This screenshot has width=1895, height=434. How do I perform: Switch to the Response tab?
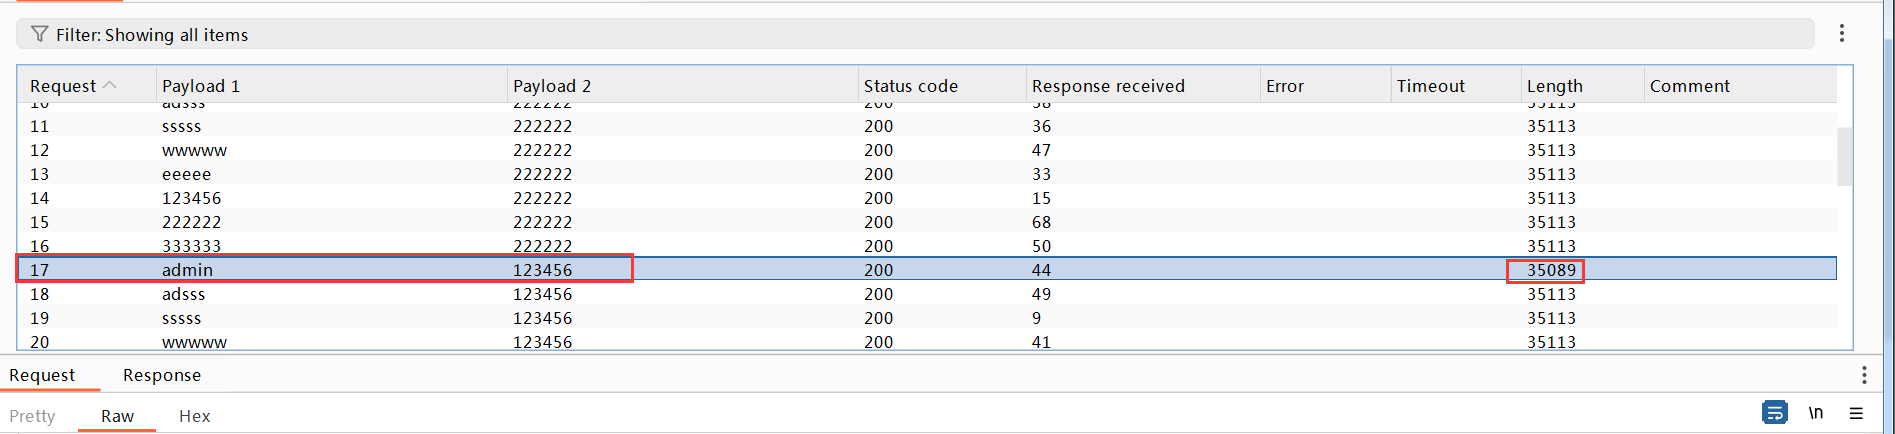162,375
